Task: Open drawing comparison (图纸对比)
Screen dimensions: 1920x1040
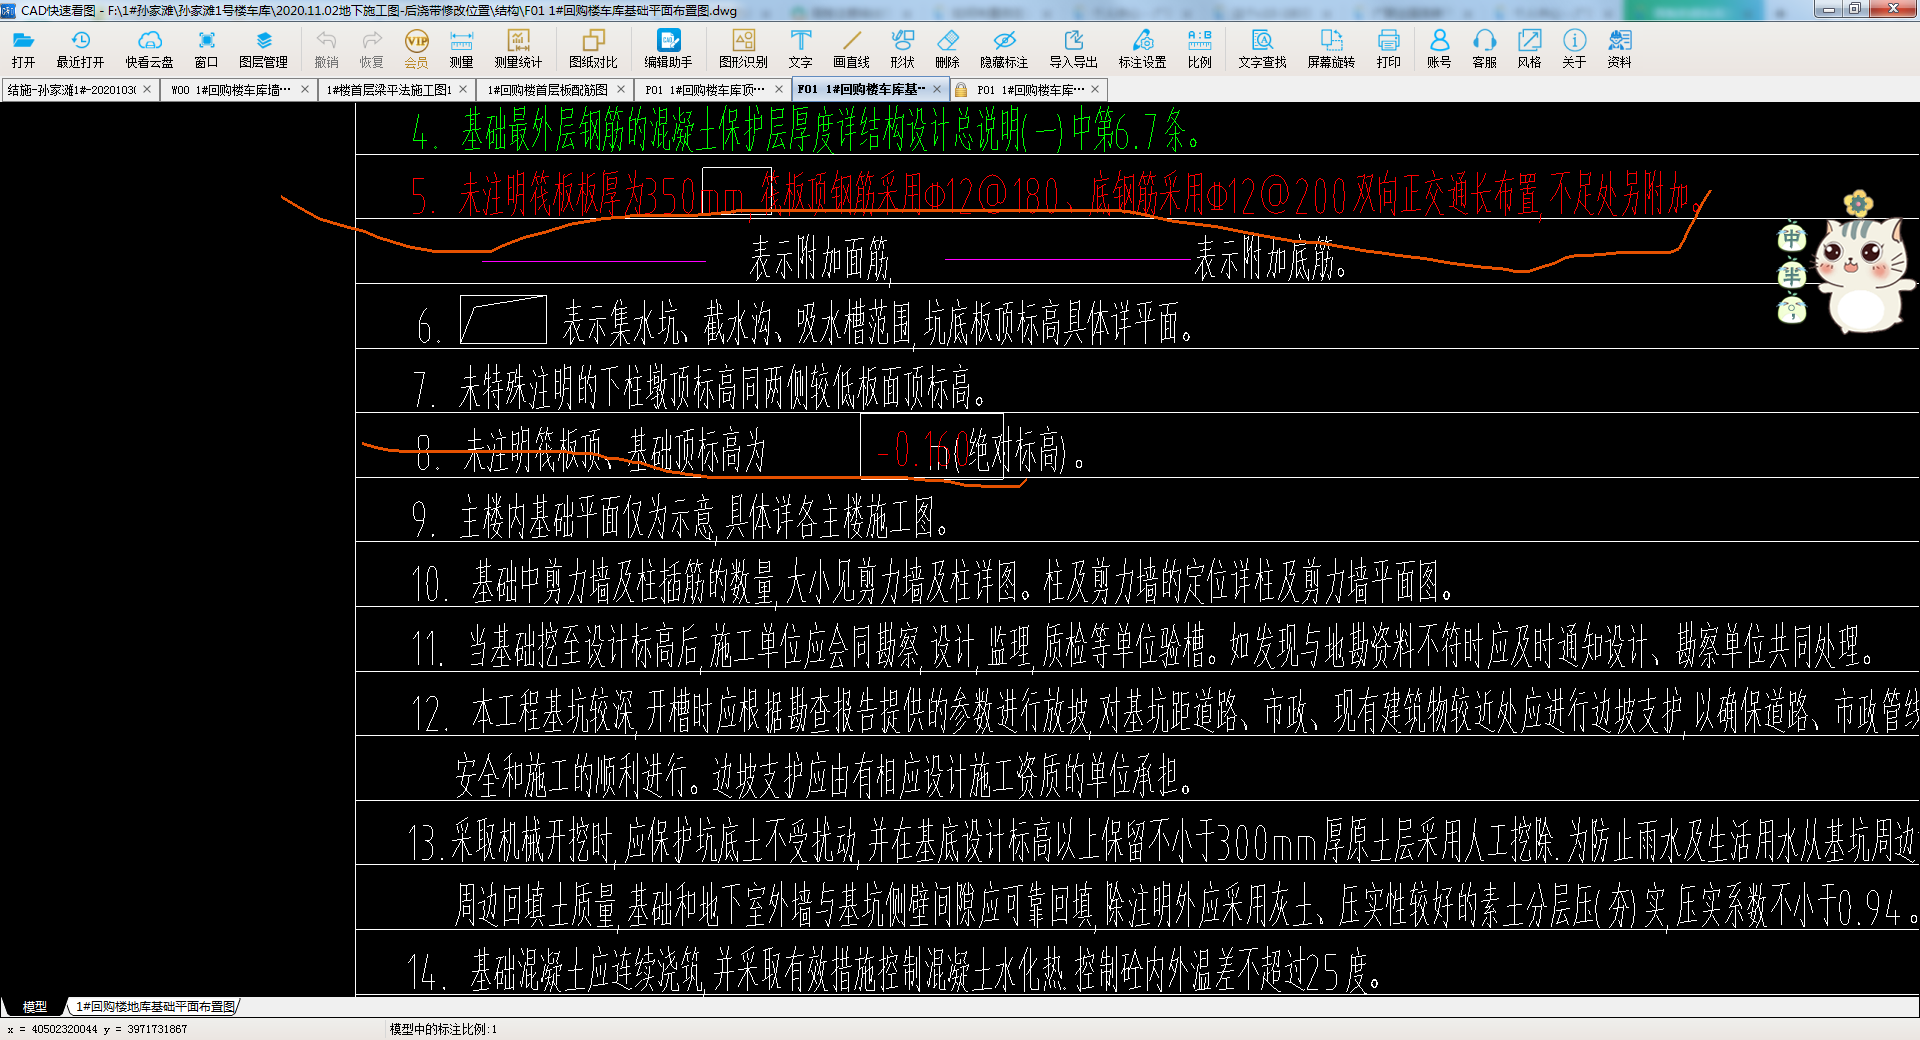Action: click(x=593, y=48)
